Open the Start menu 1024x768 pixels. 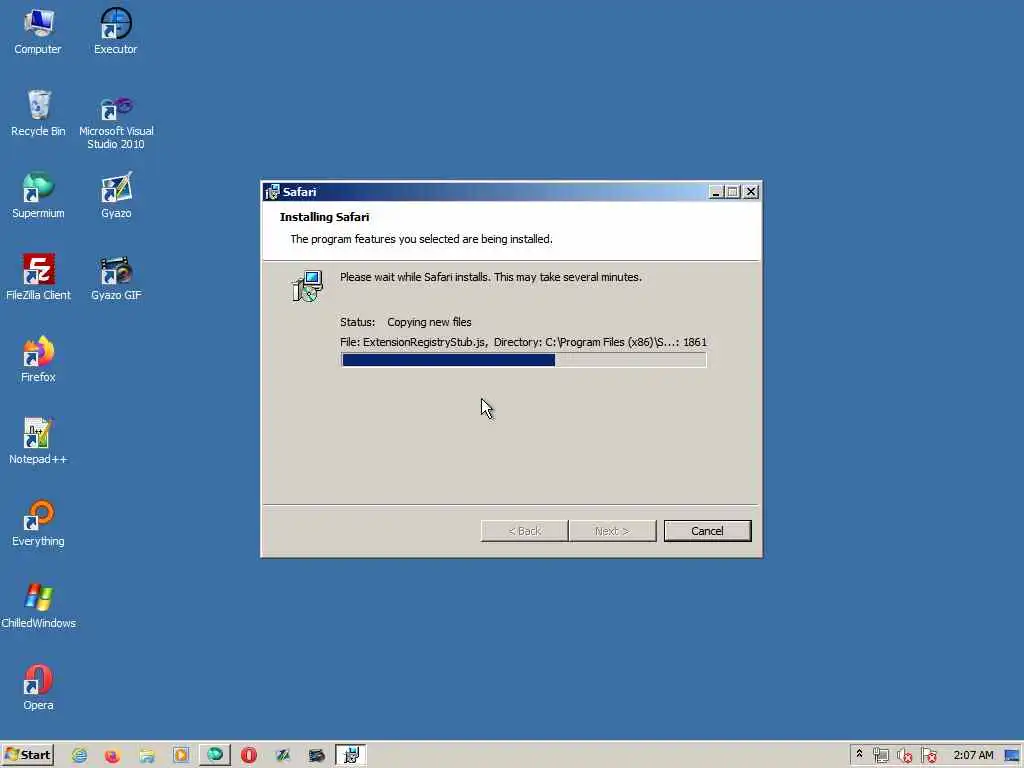click(27, 755)
